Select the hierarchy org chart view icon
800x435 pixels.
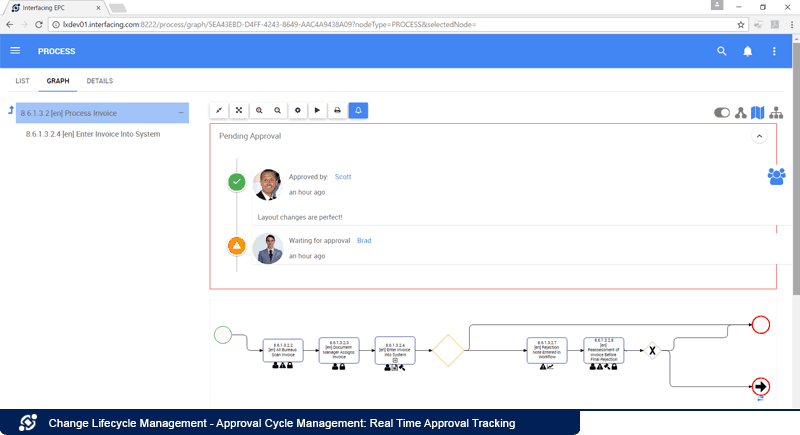(x=776, y=113)
